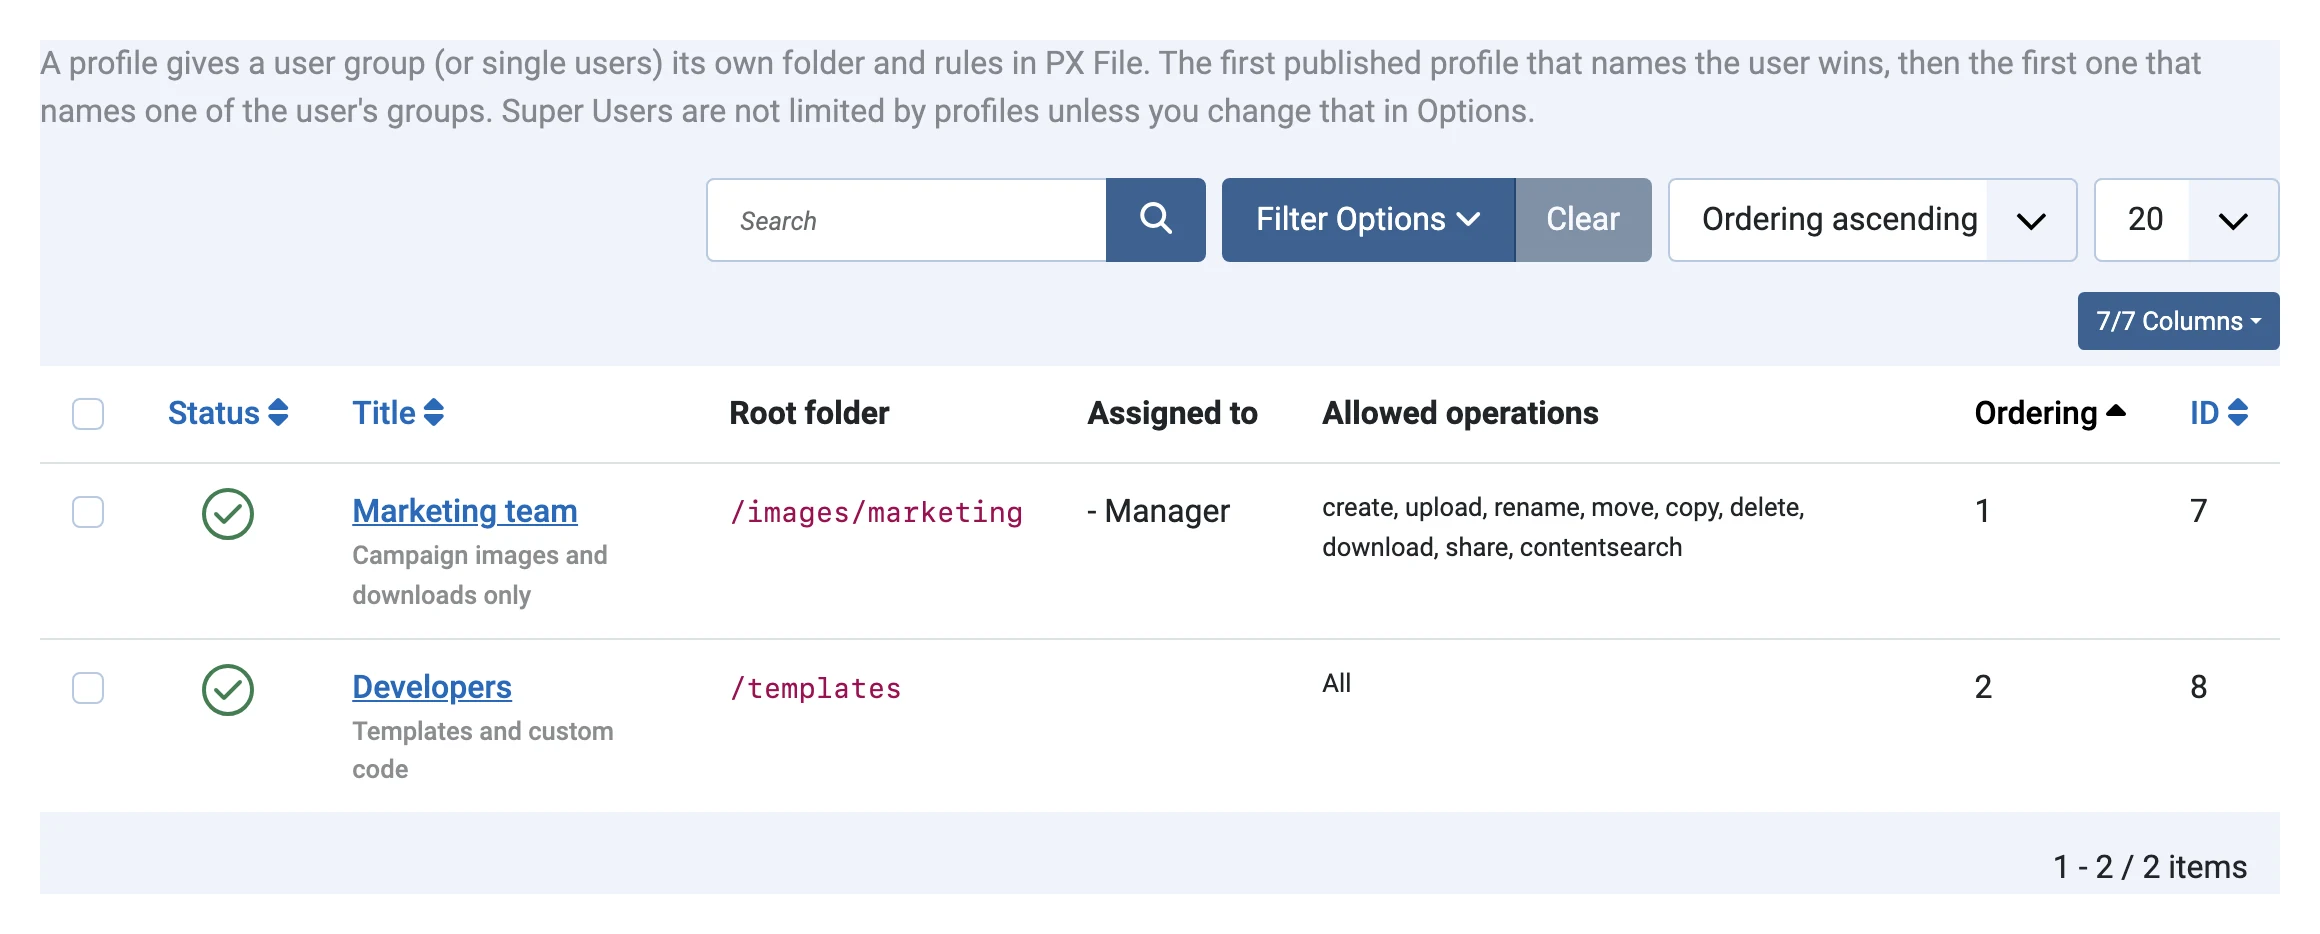The height and width of the screenshot is (934, 2320).
Task: Open the 20 items-per-page dropdown
Action: (x=2186, y=220)
